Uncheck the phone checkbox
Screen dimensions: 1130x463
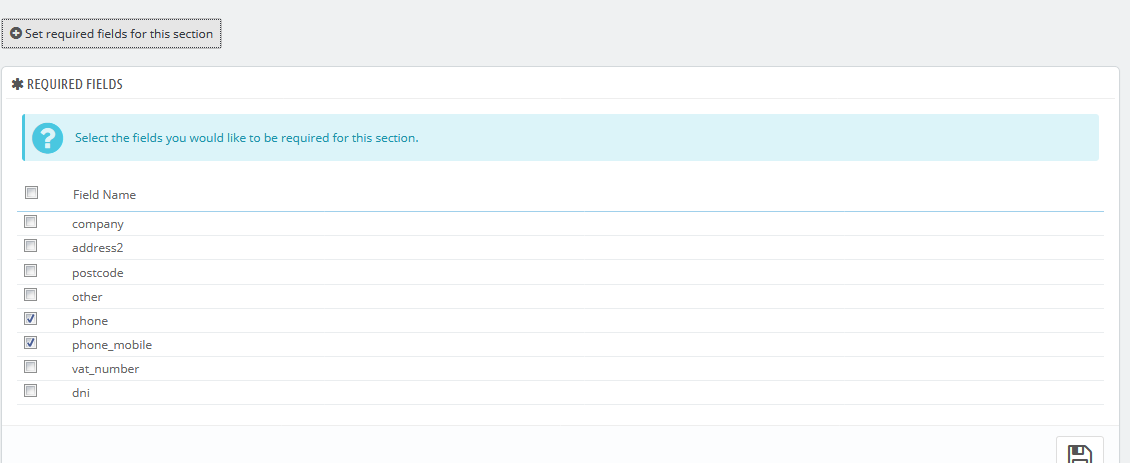pyautogui.click(x=30, y=319)
